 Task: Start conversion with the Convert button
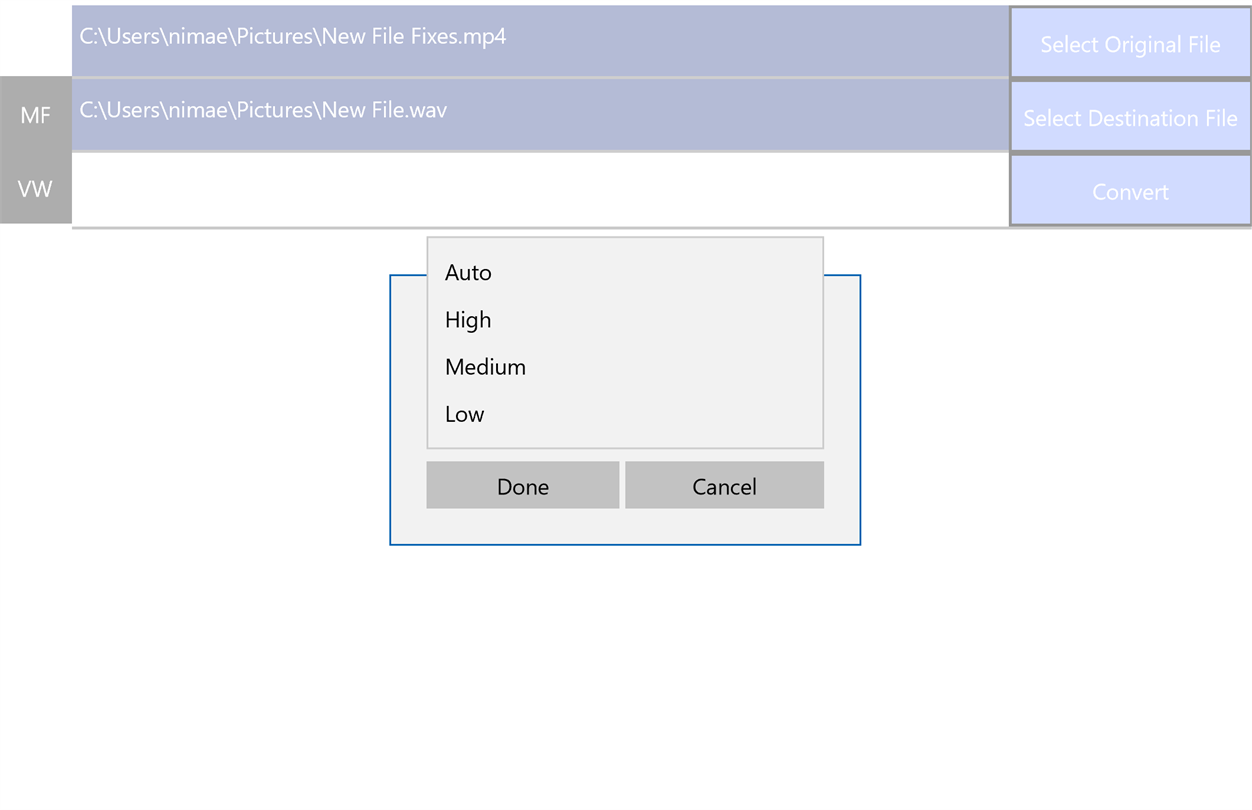[1130, 191]
